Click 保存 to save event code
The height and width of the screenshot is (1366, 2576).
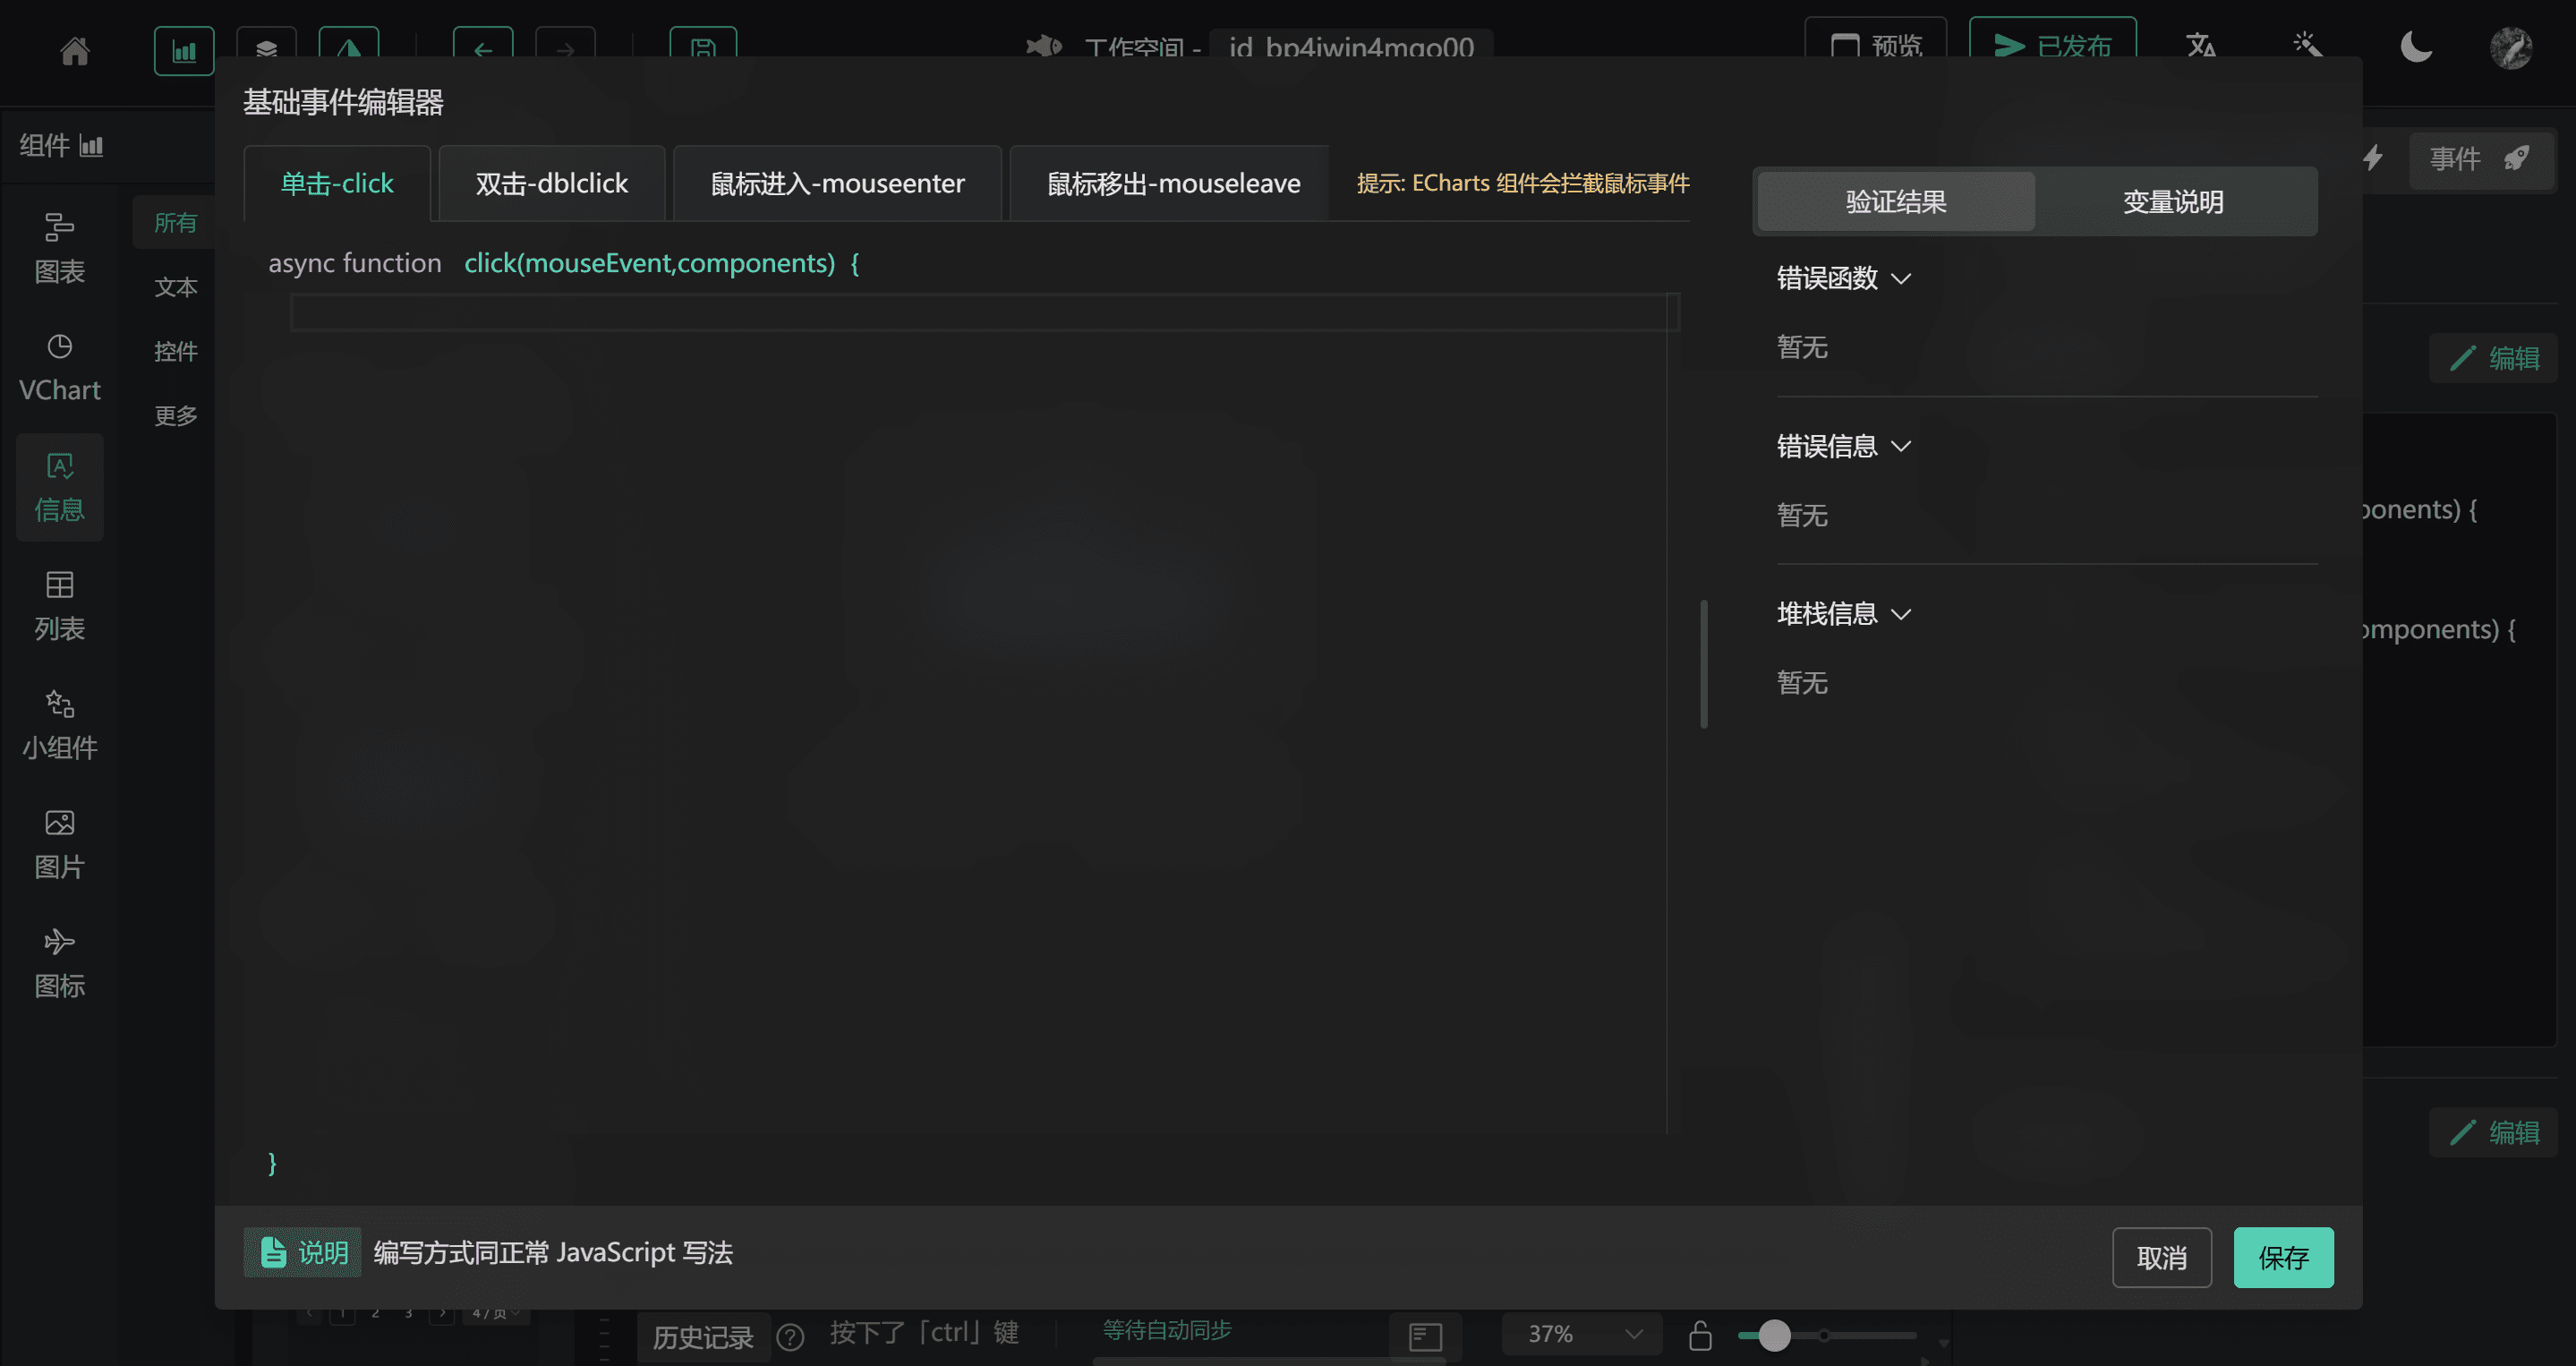click(2283, 1257)
